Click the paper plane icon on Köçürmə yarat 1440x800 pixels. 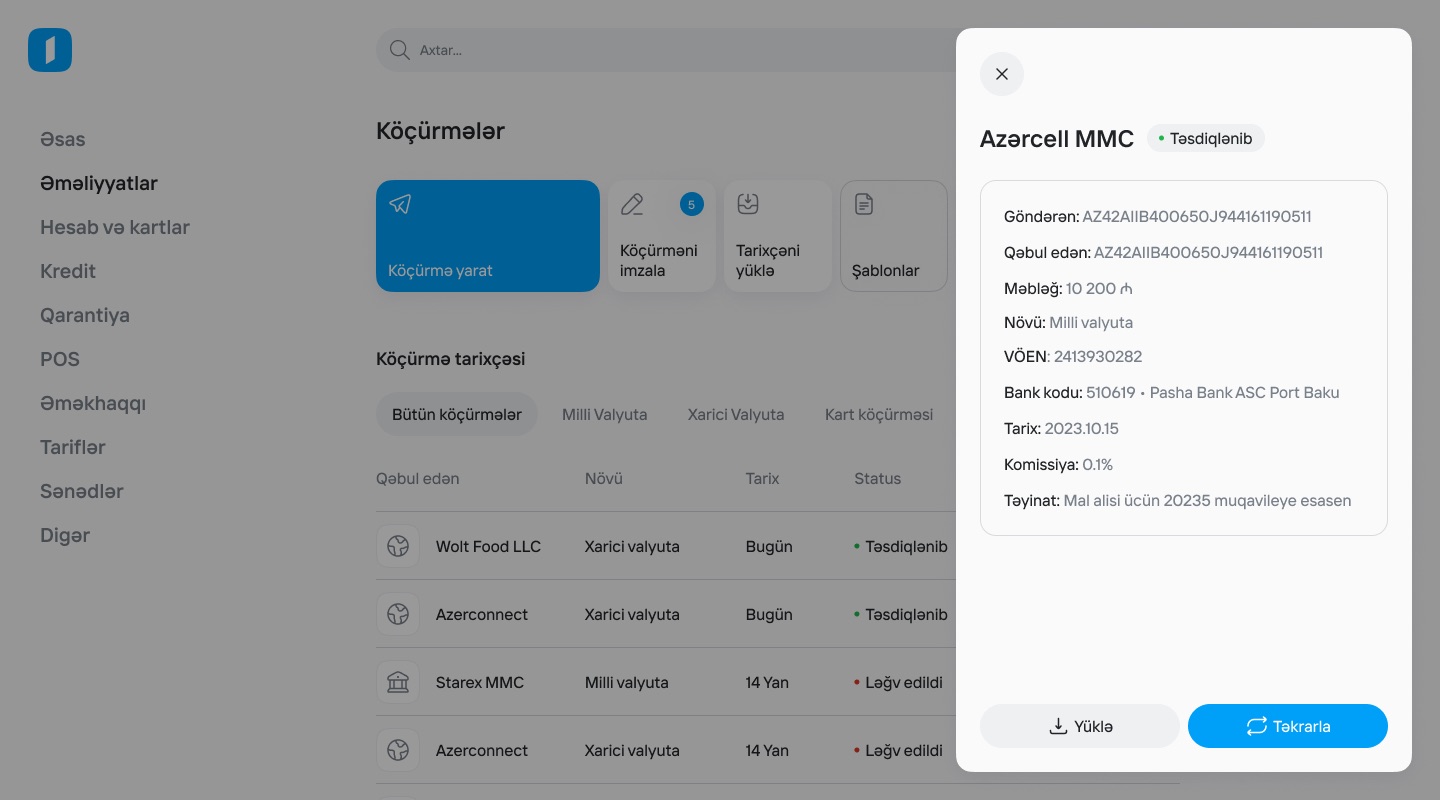coord(400,204)
